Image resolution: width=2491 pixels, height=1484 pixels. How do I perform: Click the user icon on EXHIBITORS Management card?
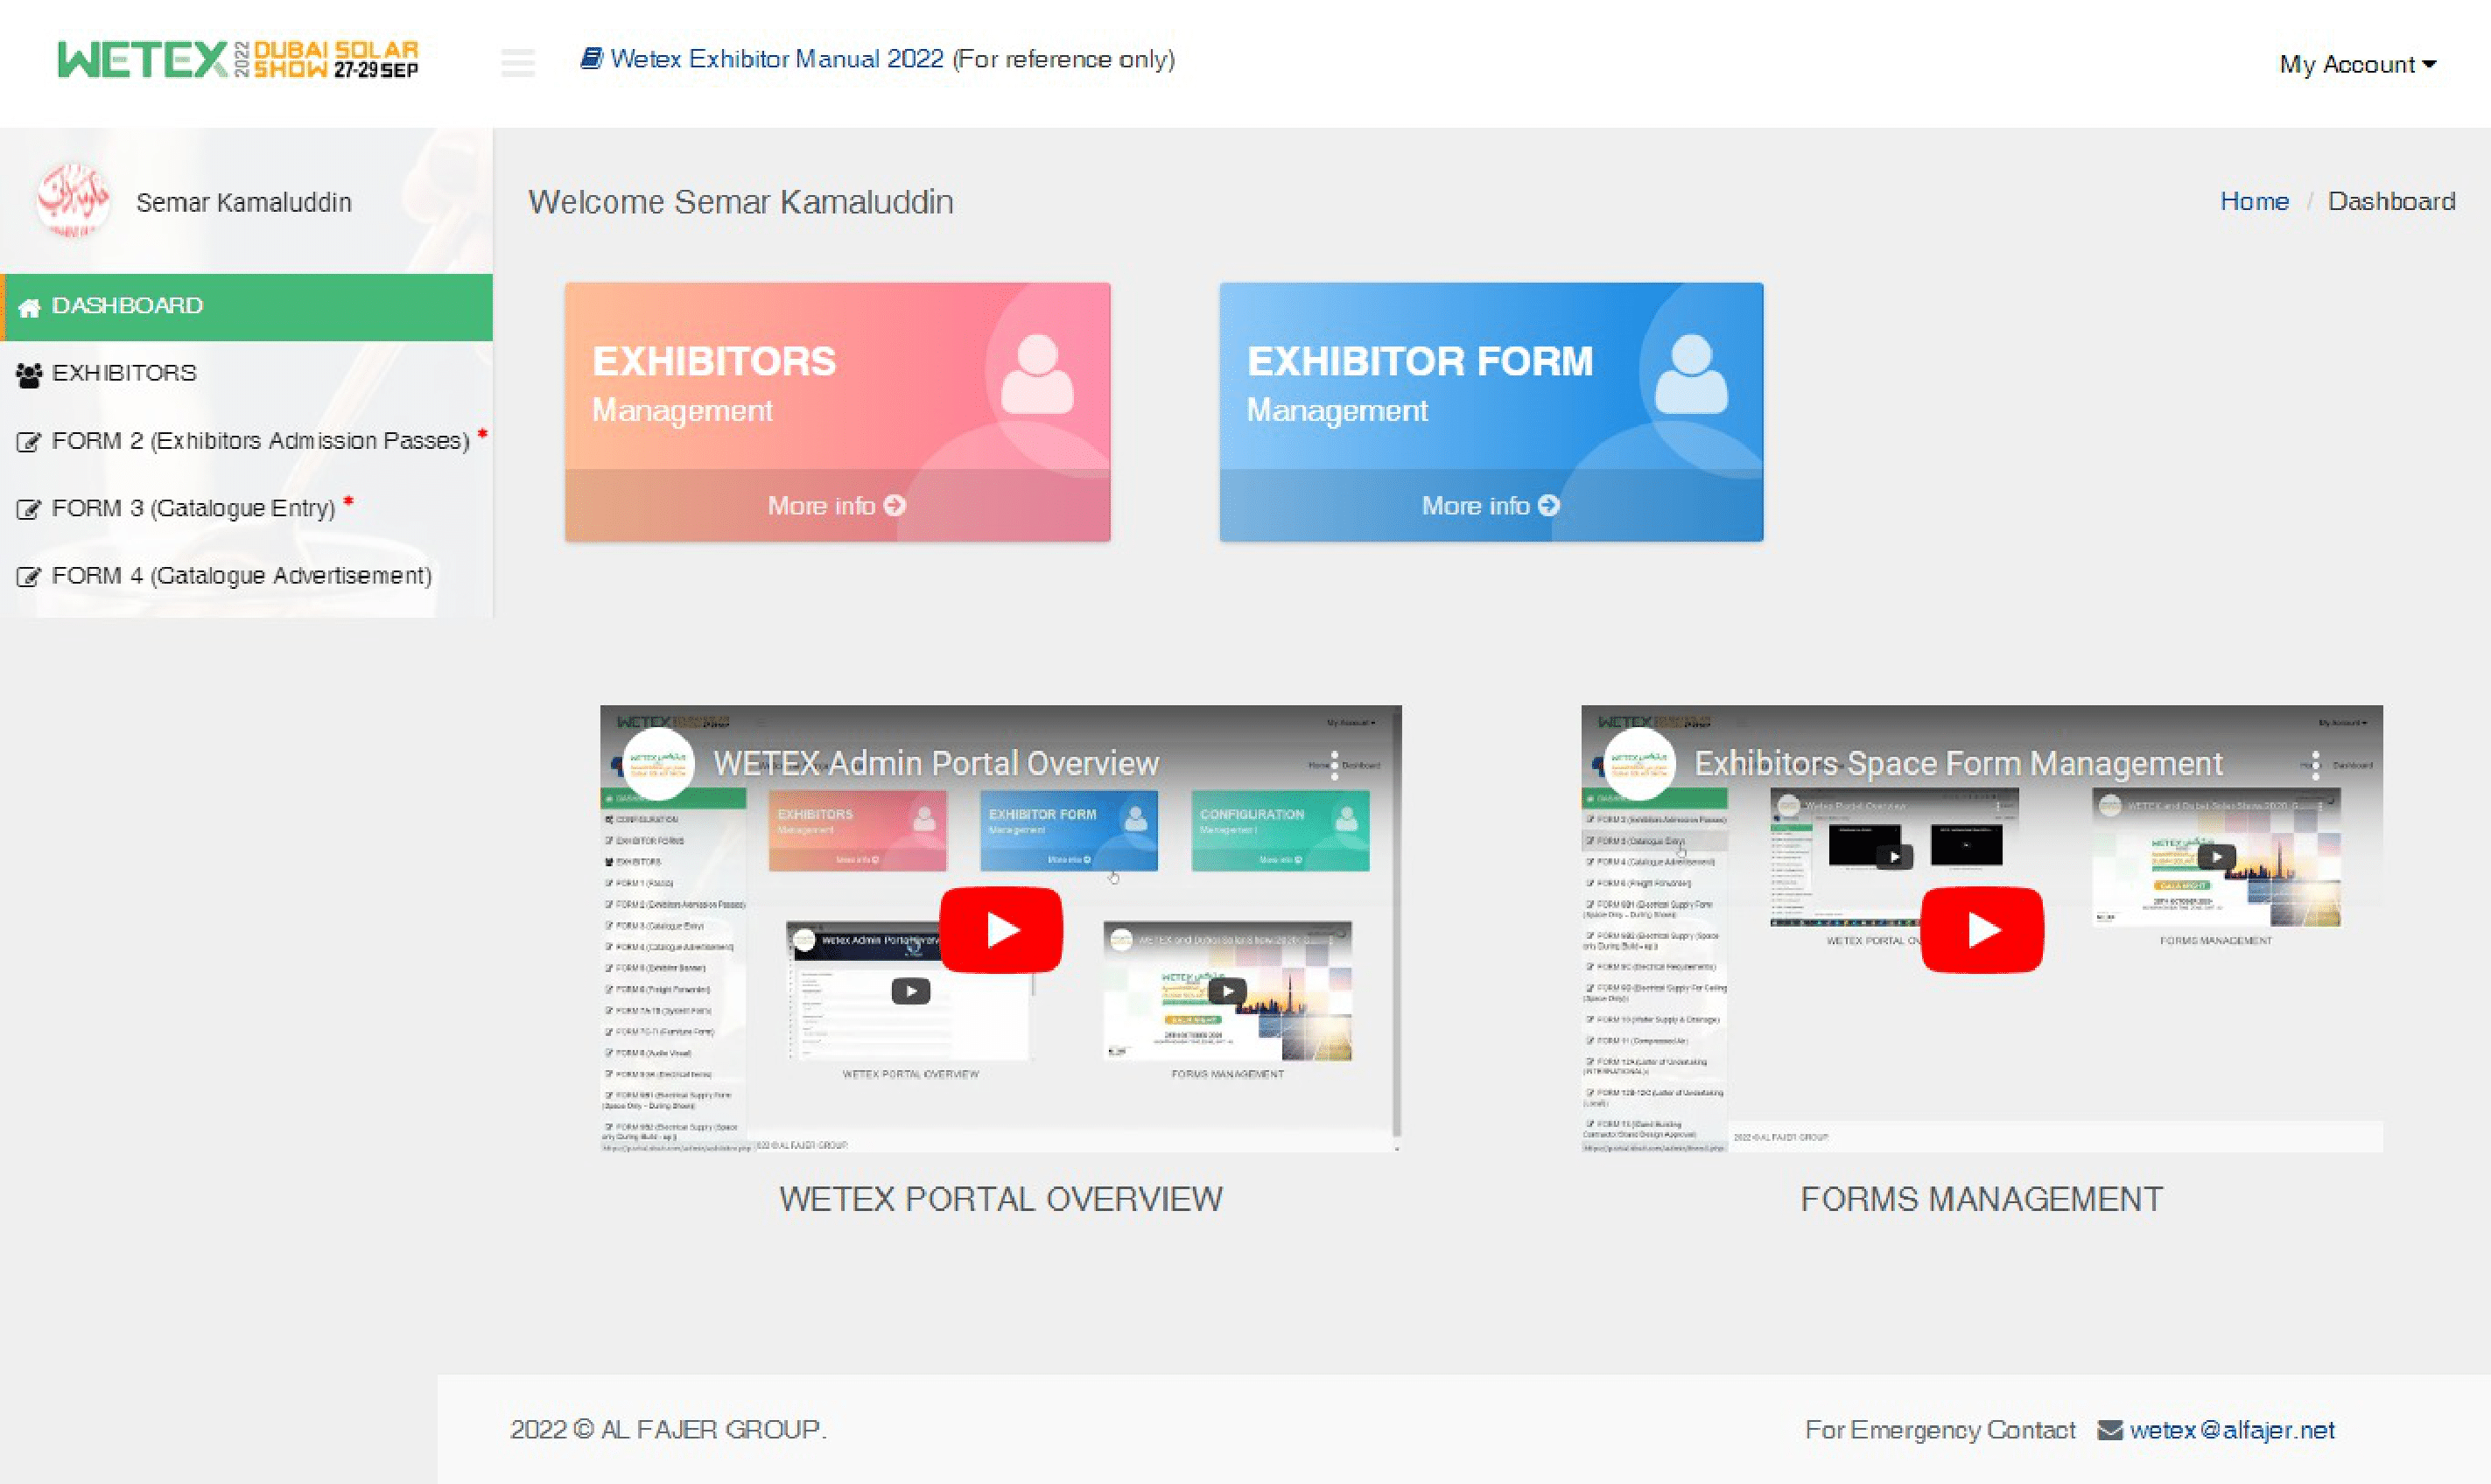pos(1036,380)
